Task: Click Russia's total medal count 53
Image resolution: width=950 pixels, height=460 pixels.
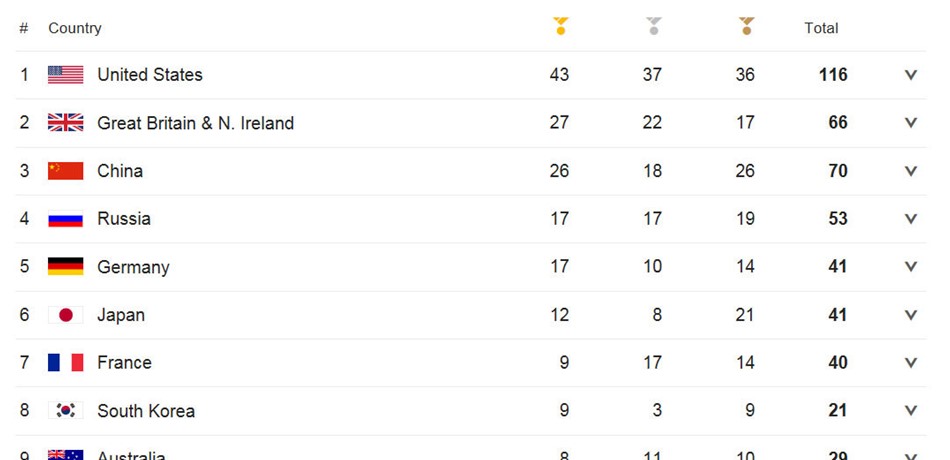Action: pos(838,219)
